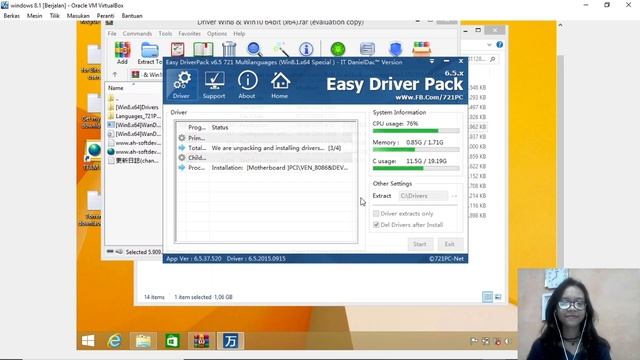
Task: Select the Proc... Installation row
Action: [265, 168]
